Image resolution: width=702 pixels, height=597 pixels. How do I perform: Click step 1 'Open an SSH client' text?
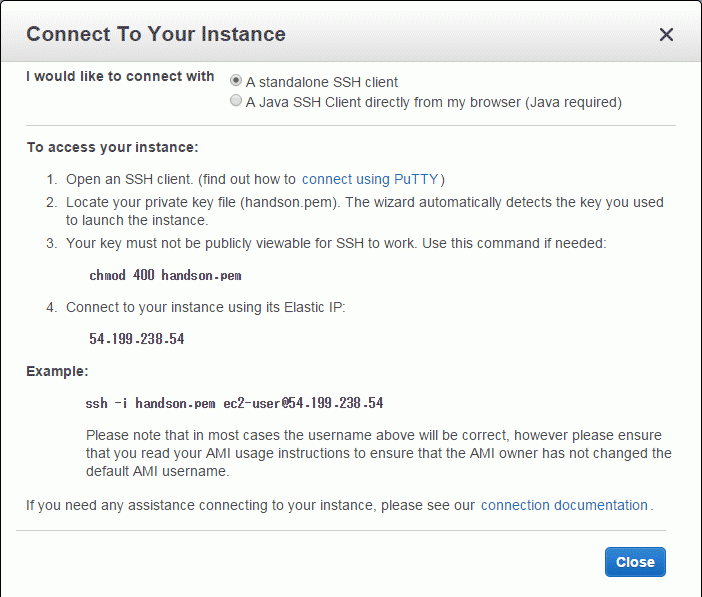255,179
